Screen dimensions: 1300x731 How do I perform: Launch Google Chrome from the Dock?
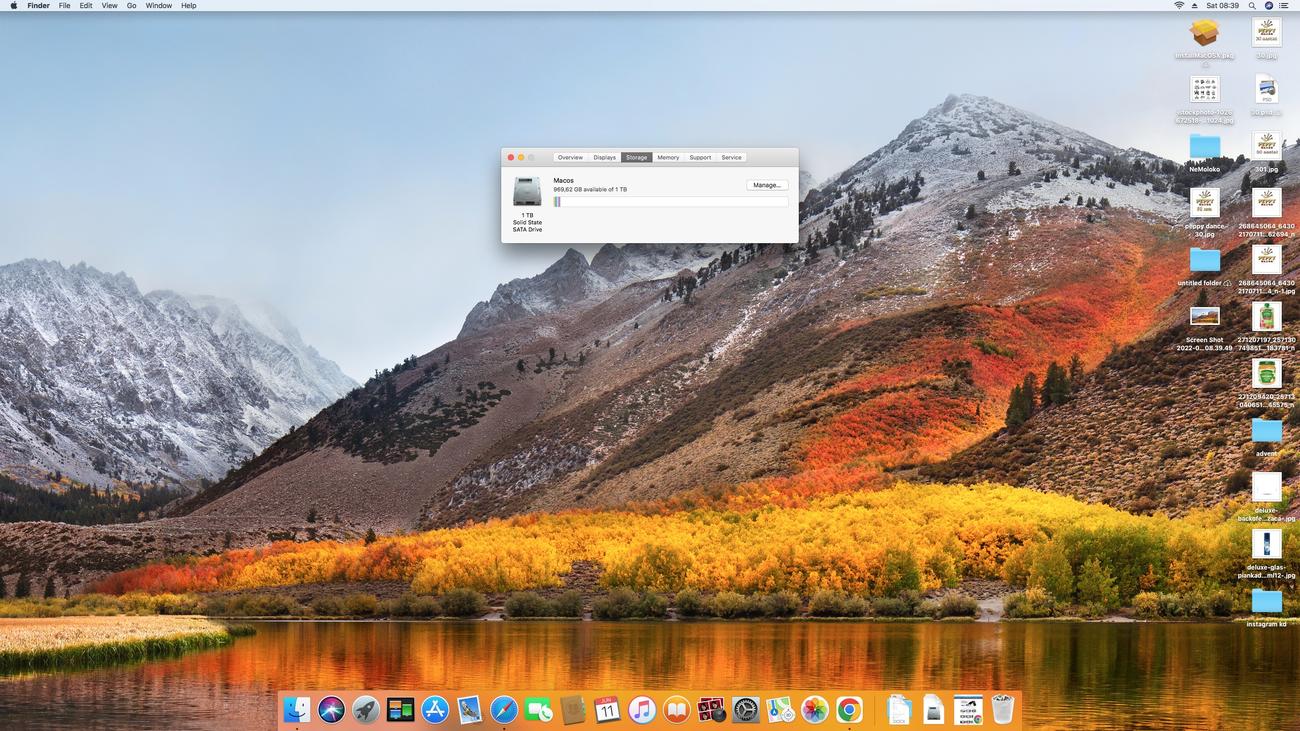point(849,709)
